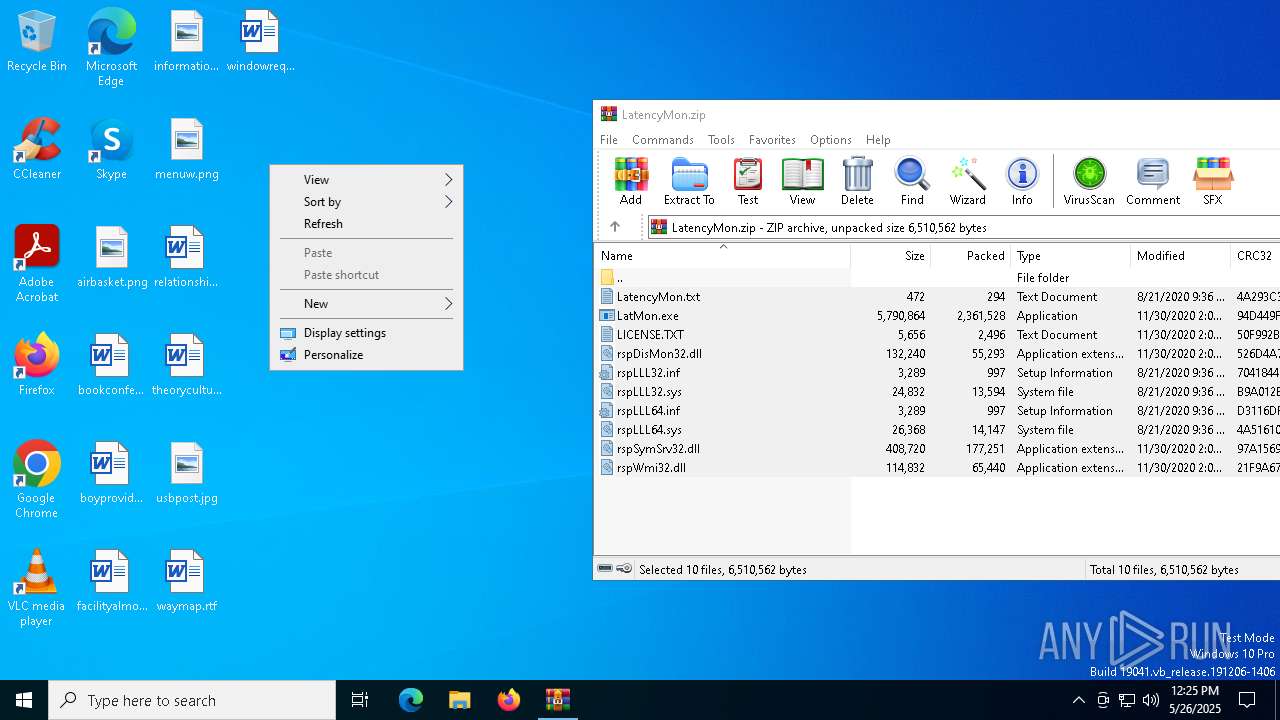Screen dimensions: 1280x720
Task: Select Adobe Acrobat desktop shortcut
Action: 37,265
